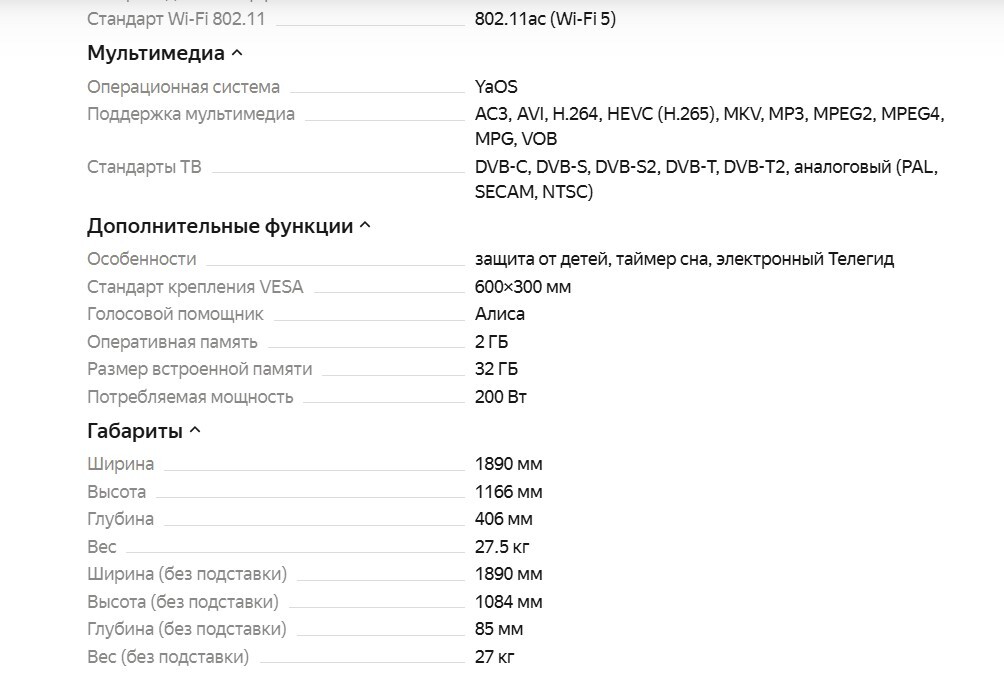
Task: Click the Дополнительные функции heading
Action: point(220,226)
